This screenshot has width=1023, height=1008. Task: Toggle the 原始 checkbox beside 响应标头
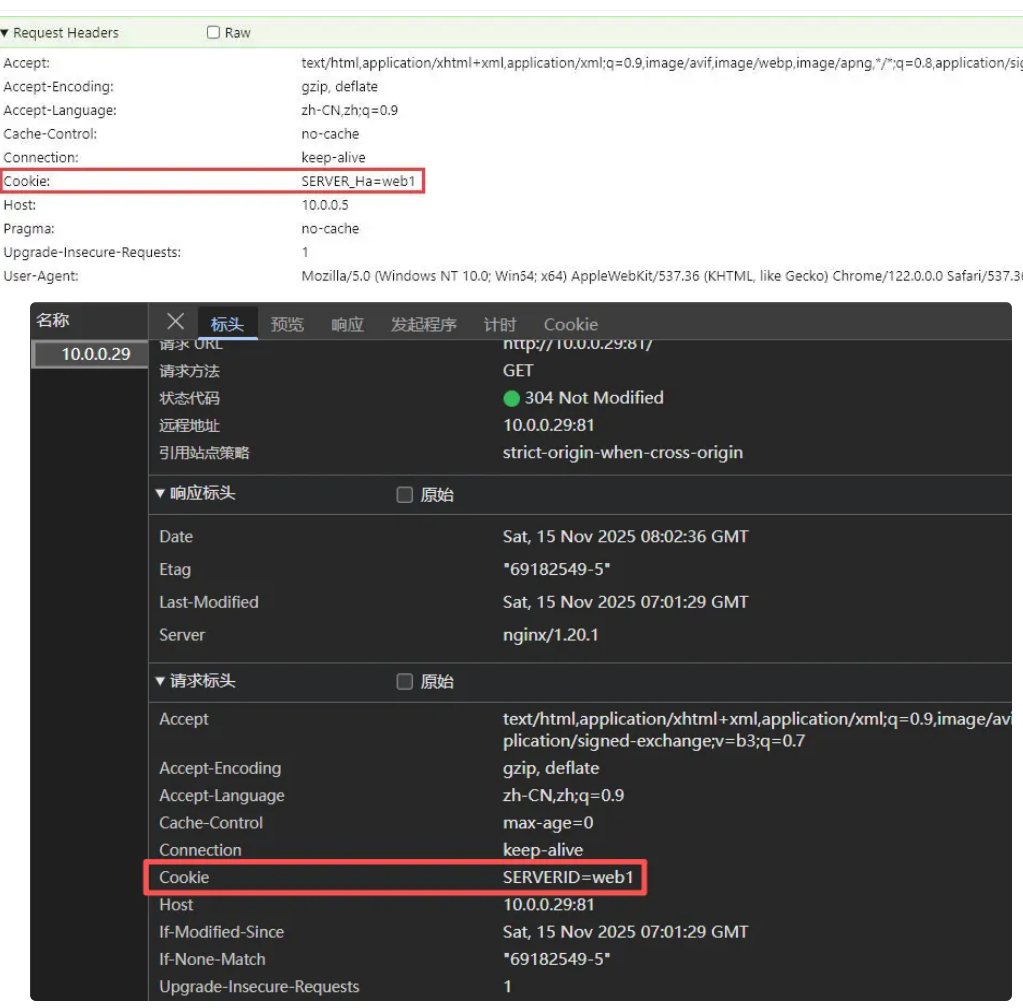(405, 494)
